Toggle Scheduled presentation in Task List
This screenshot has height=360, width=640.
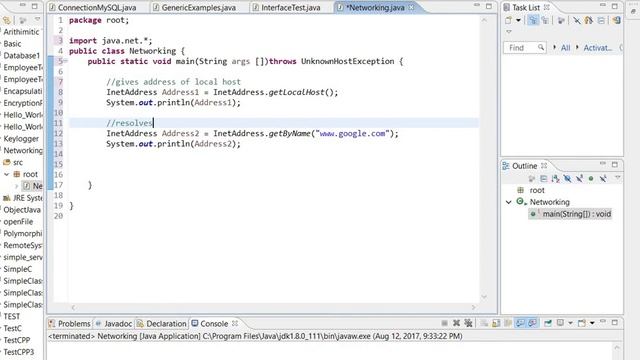545,20
